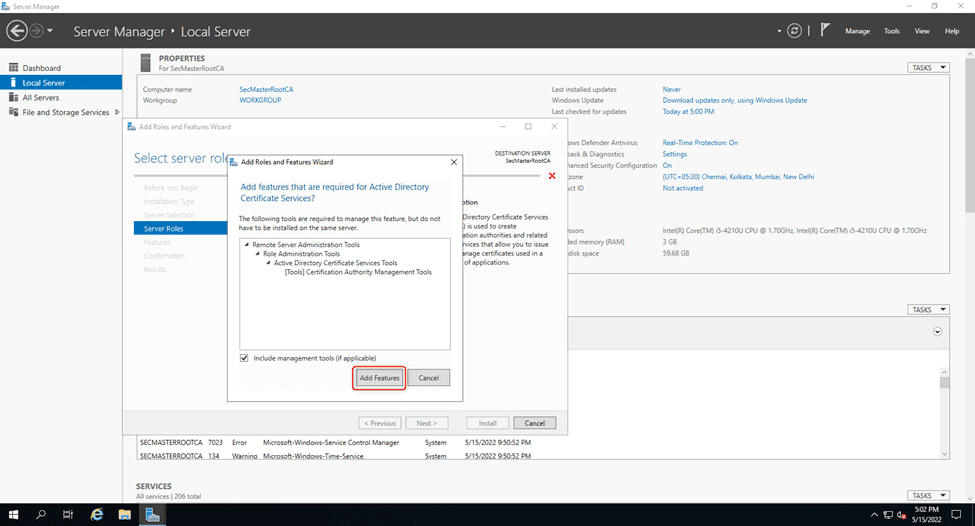This screenshot has width=975, height=526.
Task: Collapse Active Directory Certificate Services Tools node
Action: 269,263
